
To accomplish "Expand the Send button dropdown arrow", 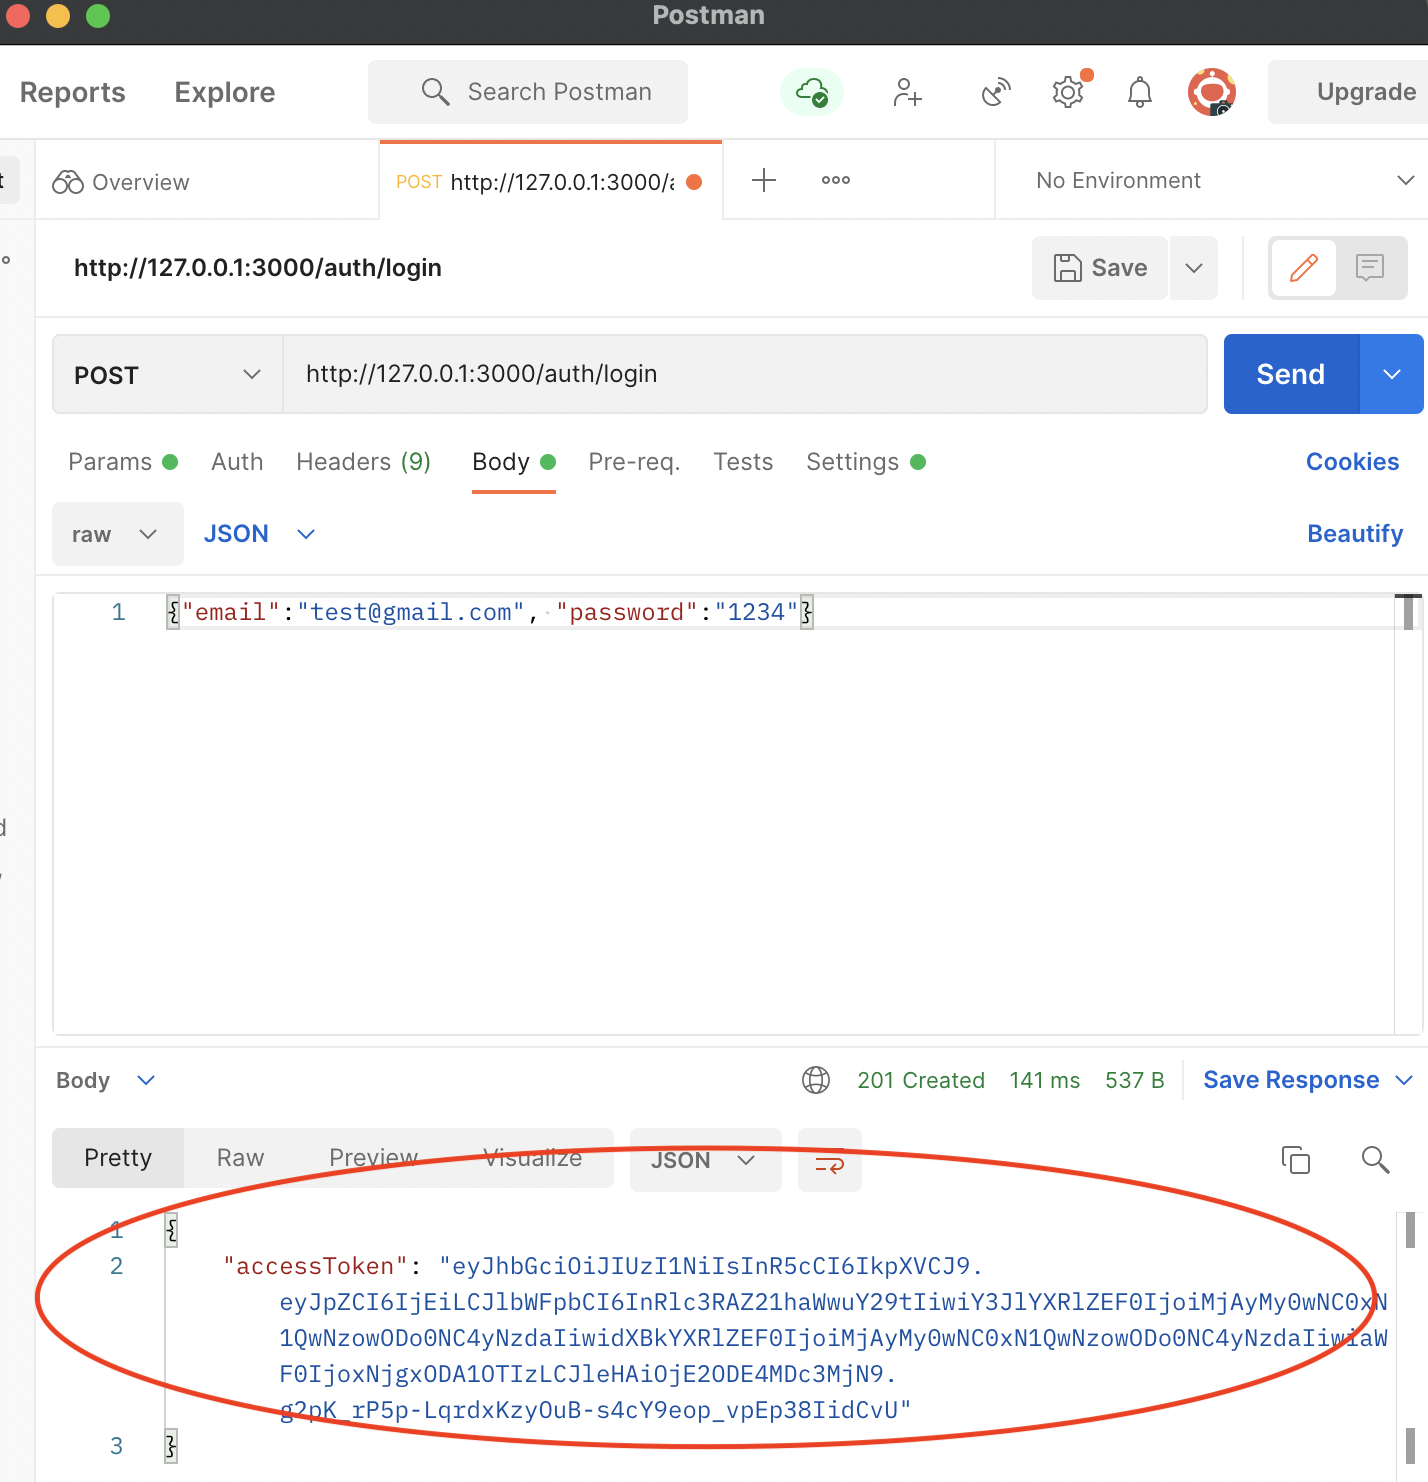I will coord(1392,374).
